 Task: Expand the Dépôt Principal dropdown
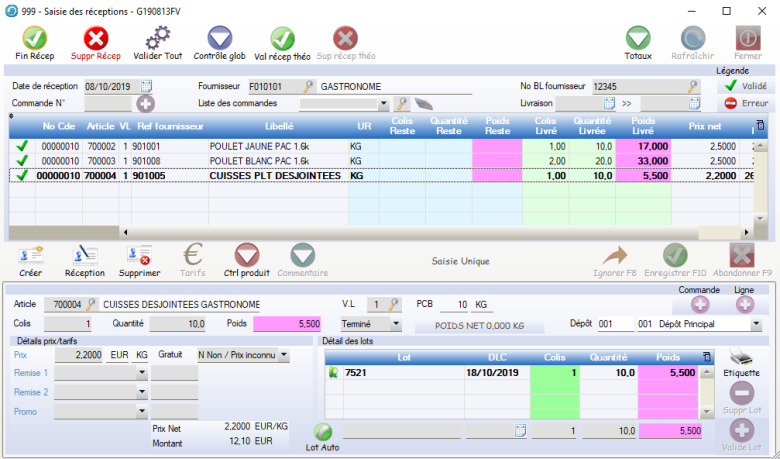[755, 324]
